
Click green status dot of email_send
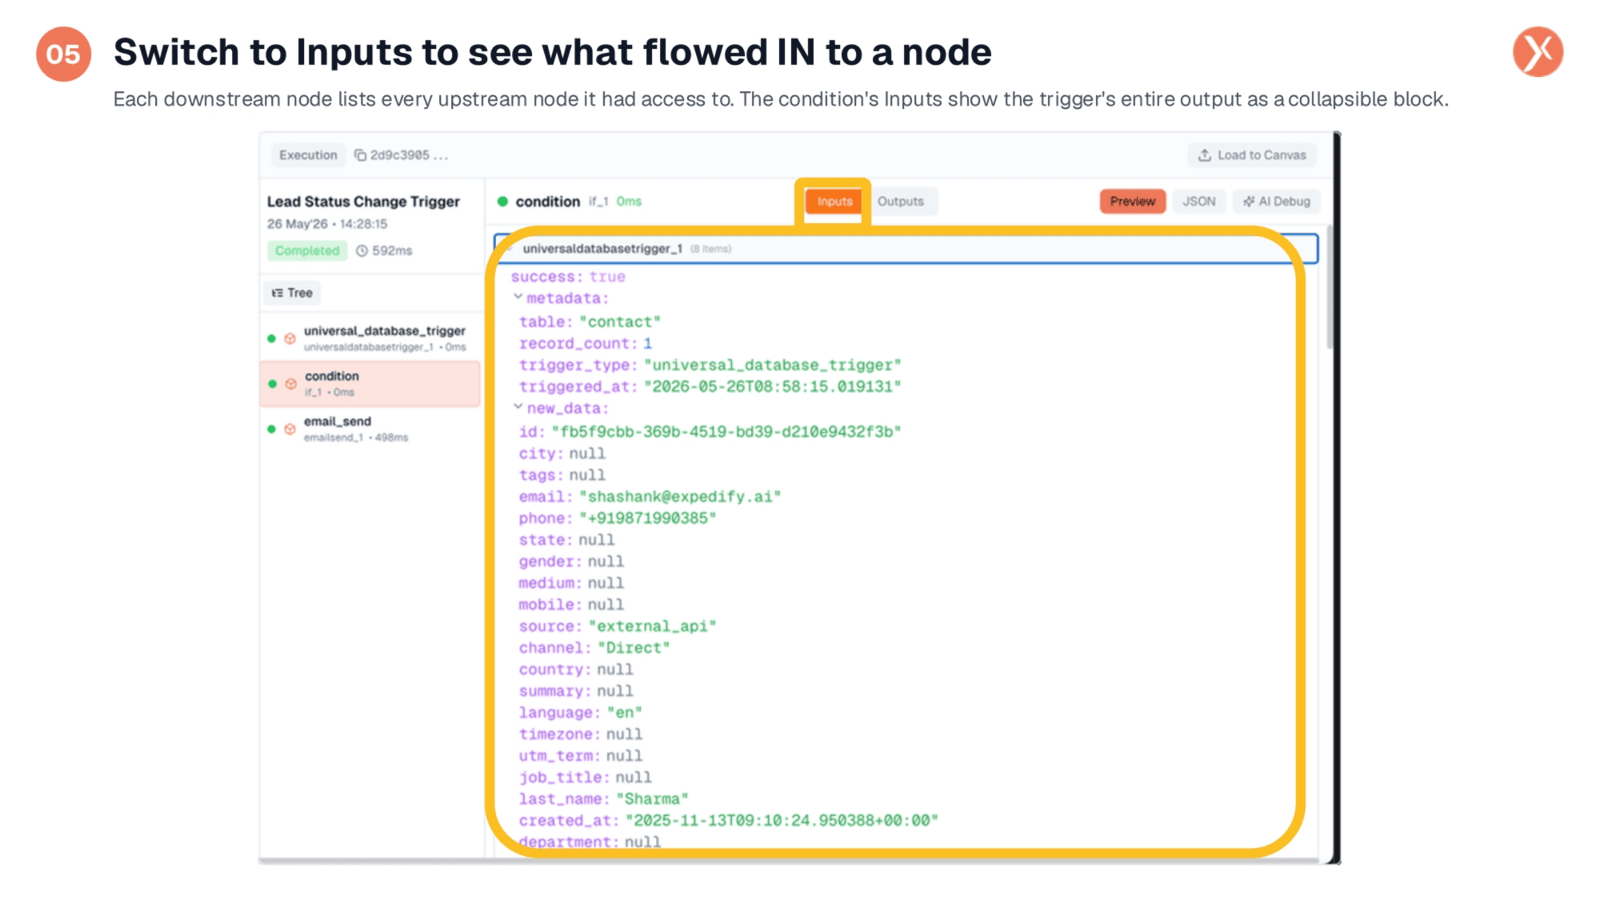(271, 429)
